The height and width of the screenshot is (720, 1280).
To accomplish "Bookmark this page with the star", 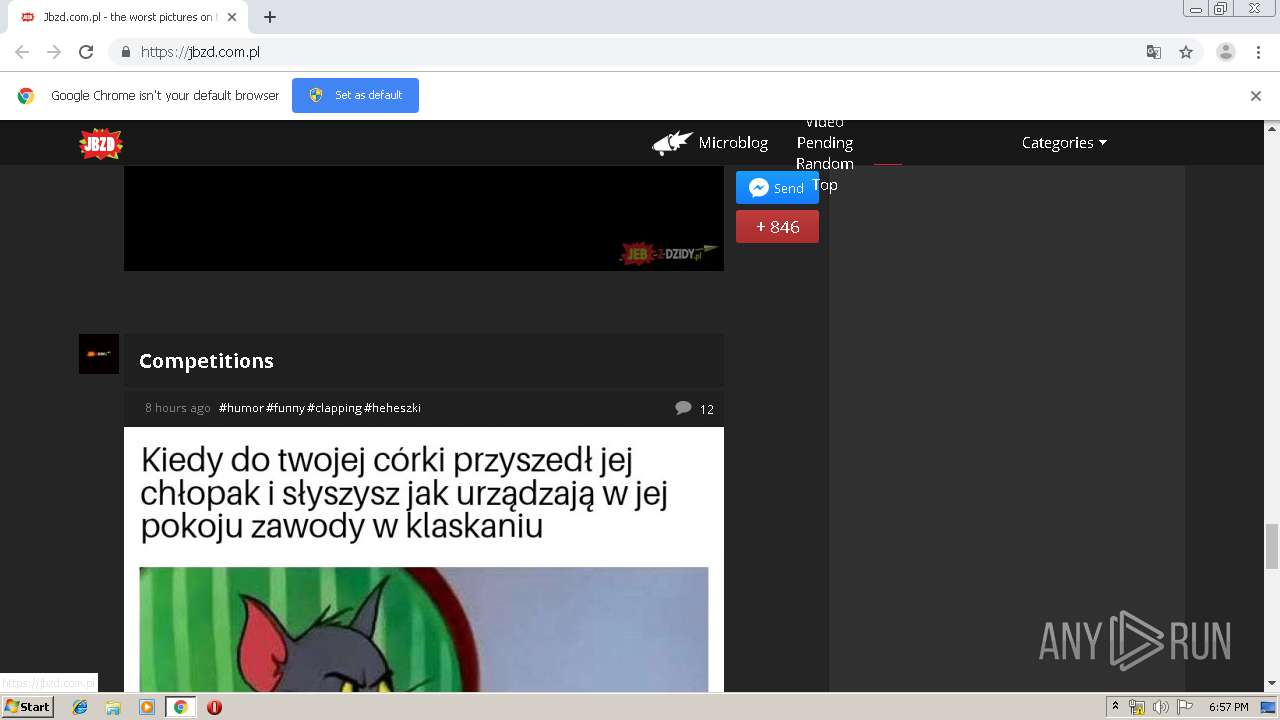I will point(1186,52).
